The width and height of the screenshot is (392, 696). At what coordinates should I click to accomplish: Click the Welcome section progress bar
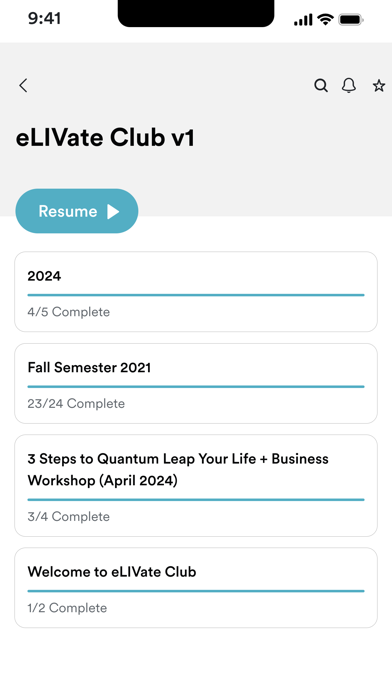pos(196,591)
